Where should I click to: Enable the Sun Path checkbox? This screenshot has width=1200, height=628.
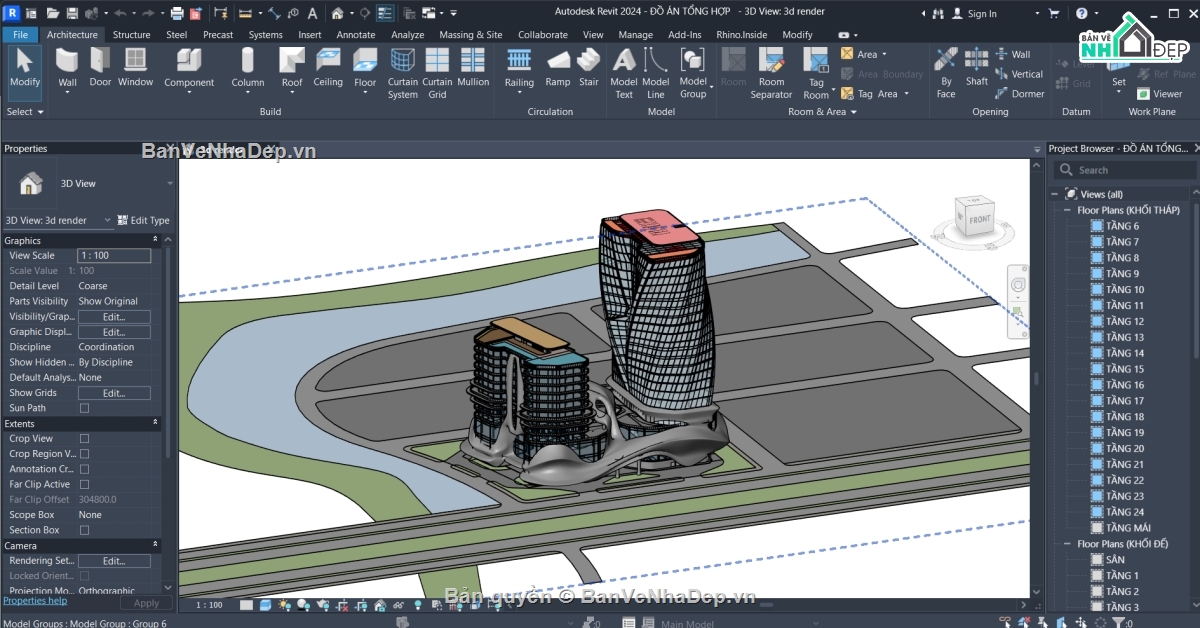coord(84,408)
